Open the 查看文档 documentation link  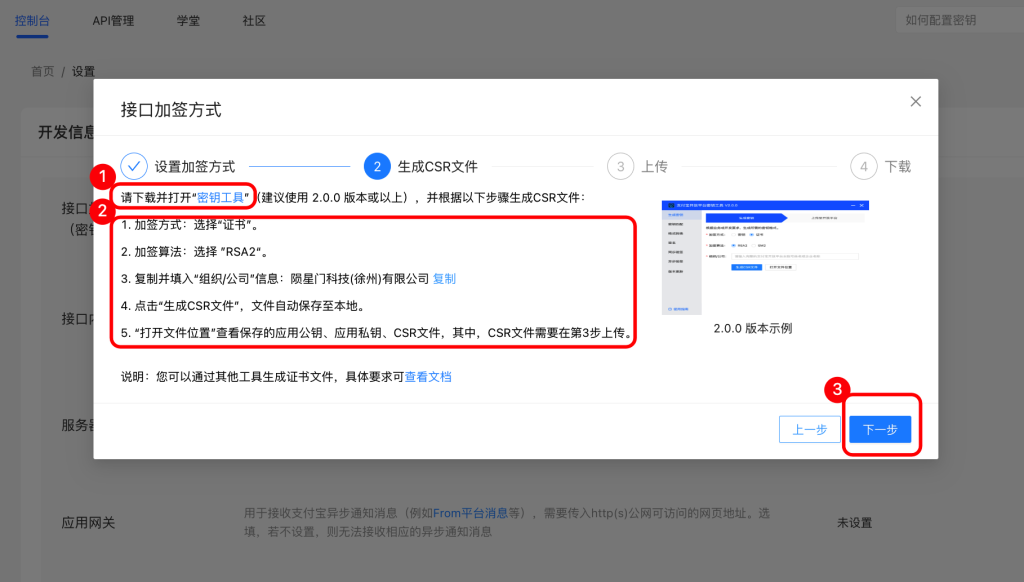click(428, 377)
